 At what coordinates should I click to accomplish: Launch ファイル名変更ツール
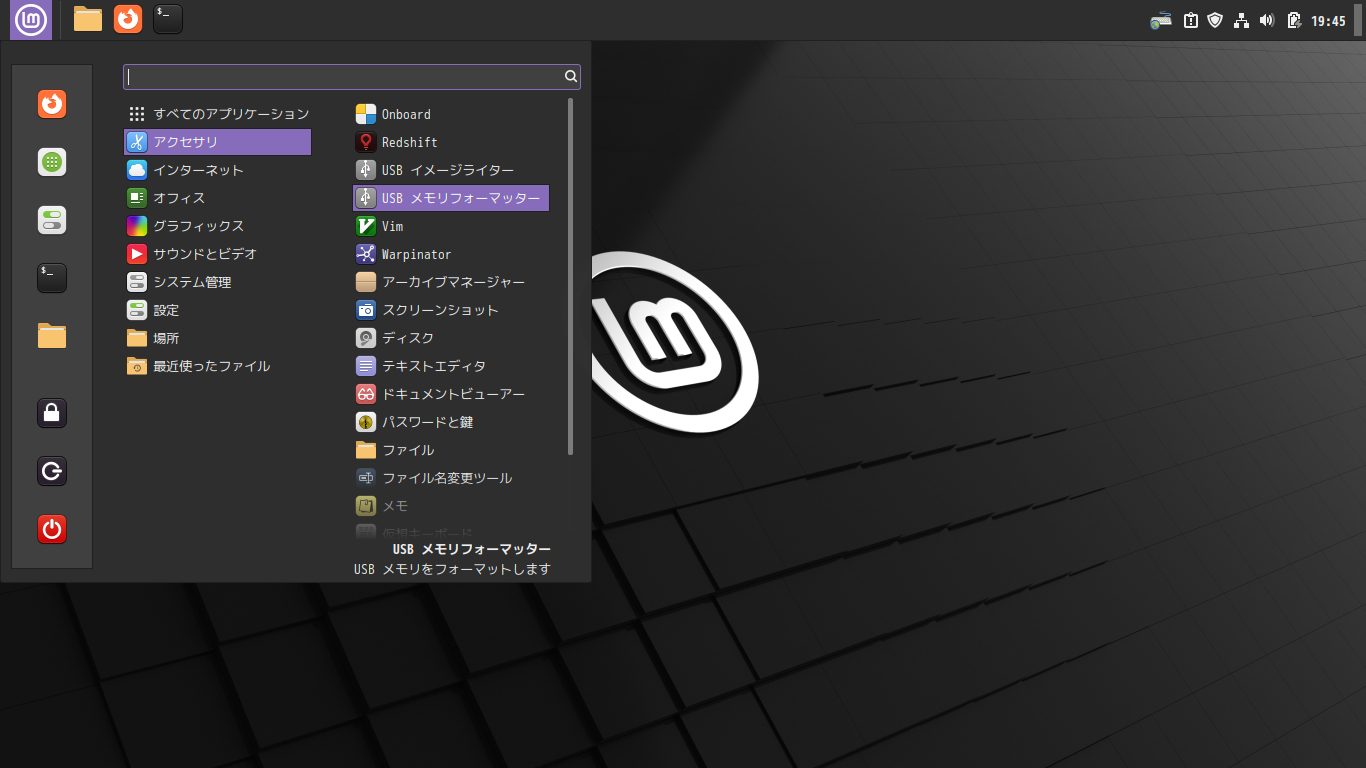451,478
